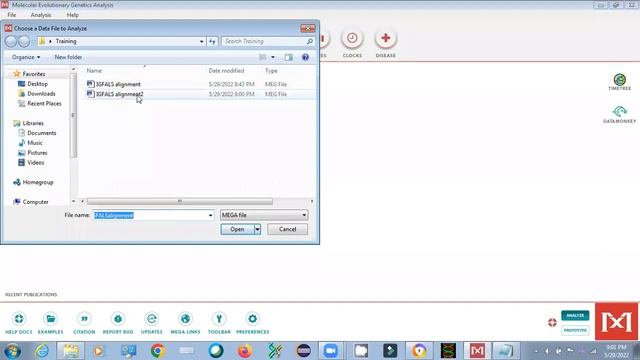Image resolution: width=640 pixels, height=360 pixels.
Task: Open the Examples folder
Action: click(x=51, y=323)
